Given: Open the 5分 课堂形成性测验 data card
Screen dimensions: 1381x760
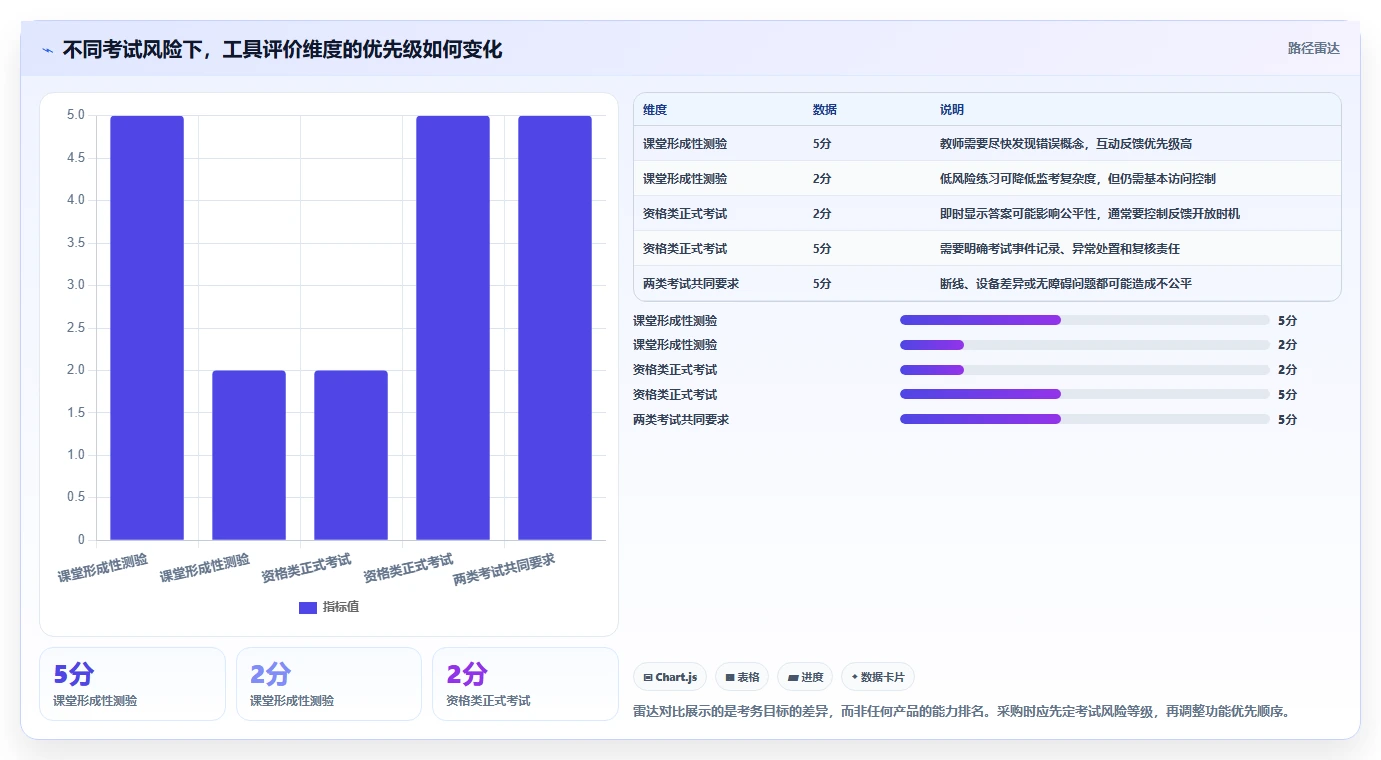Looking at the screenshot, I should (x=132, y=684).
